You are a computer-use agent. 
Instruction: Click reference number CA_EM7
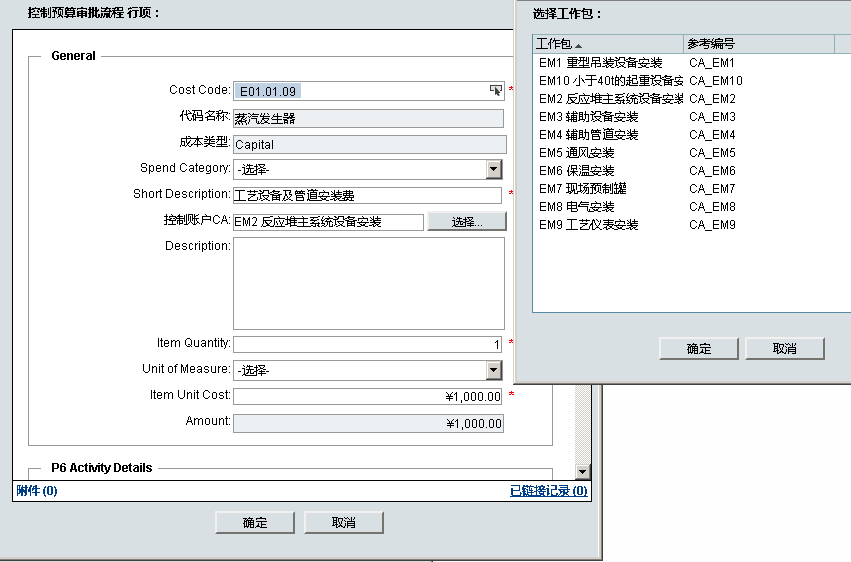coord(712,189)
